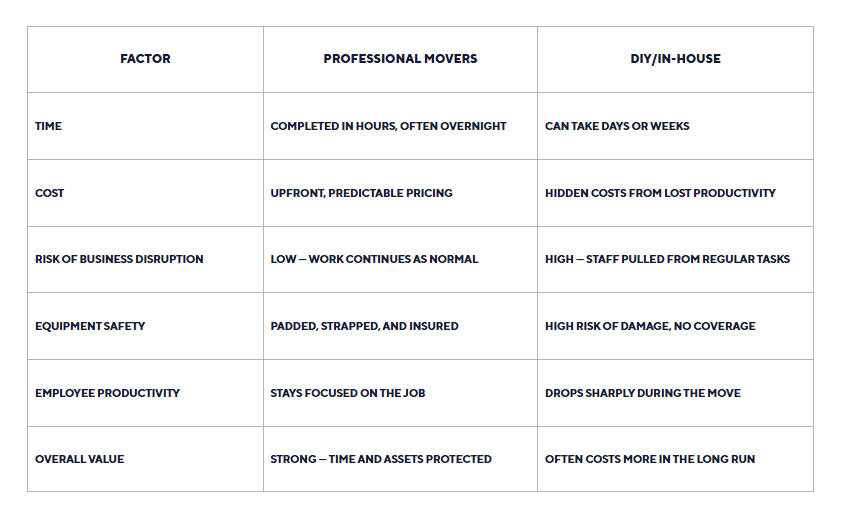Click the DIY/IN-HOUSE column header
The image size is (866, 511).
coord(675,59)
